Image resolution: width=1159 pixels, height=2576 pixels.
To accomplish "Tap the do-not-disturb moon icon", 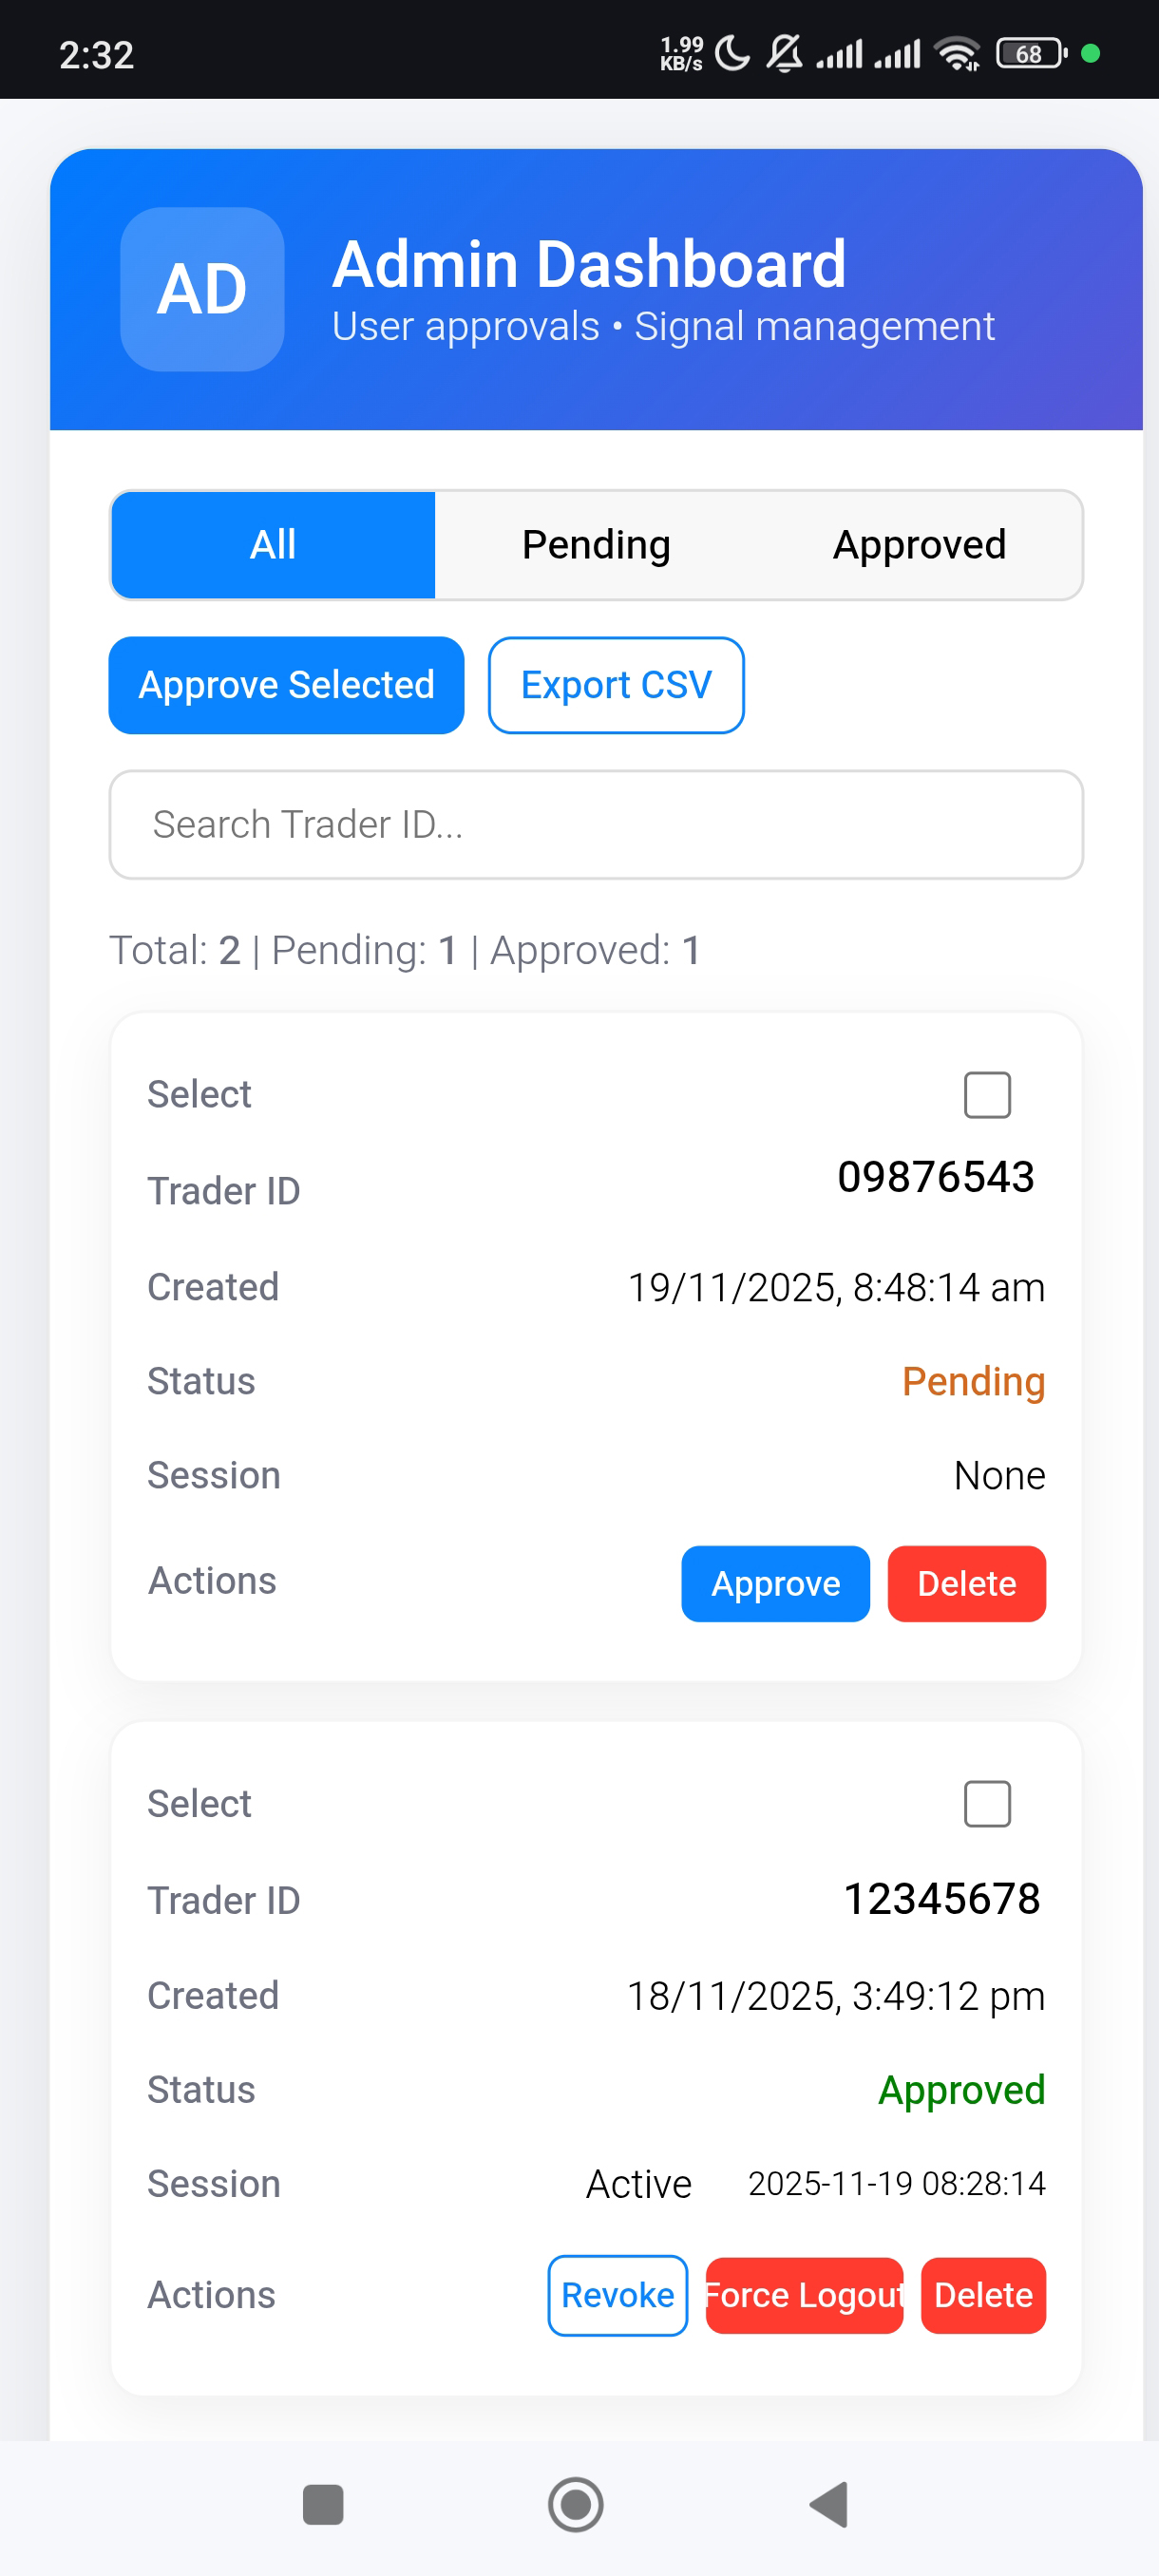I will coord(733,54).
